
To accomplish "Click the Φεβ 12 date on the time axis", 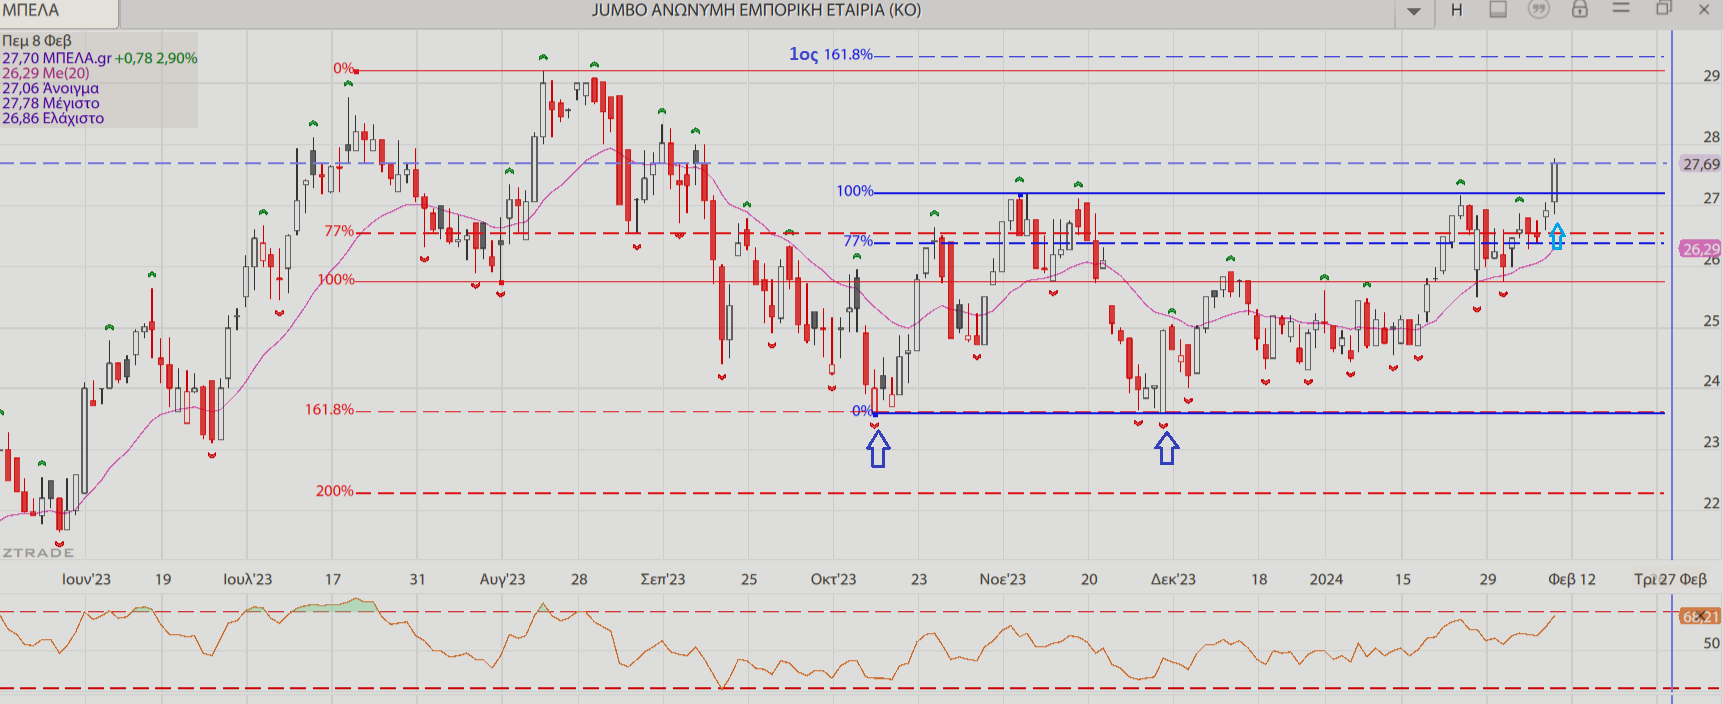I will point(1572,580).
